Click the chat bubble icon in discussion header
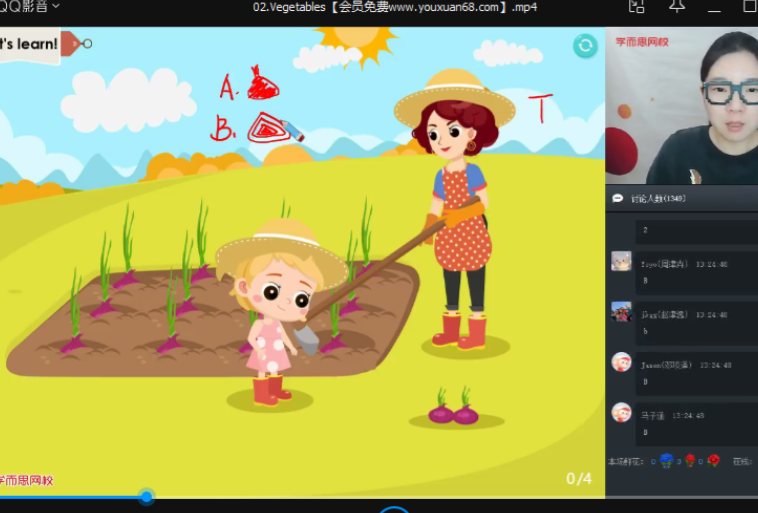This screenshot has height=513, width=758. 618,198
